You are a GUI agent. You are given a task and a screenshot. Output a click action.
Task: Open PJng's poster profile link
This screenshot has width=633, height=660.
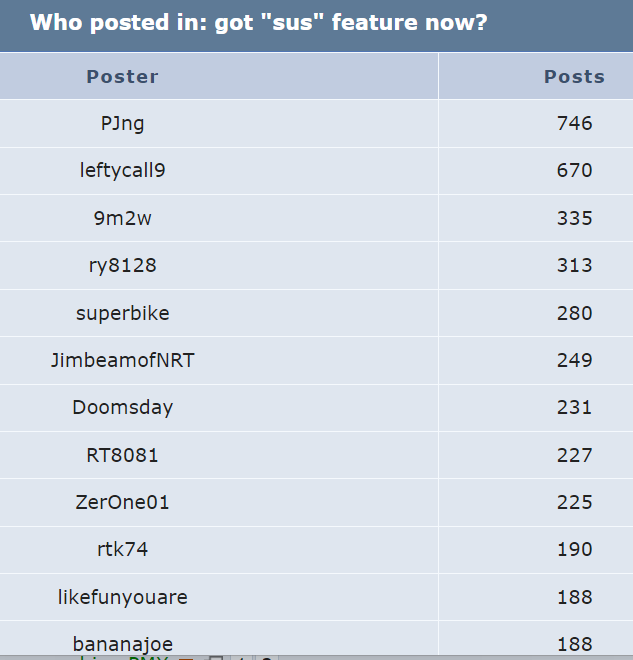pyautogui.click(x=122, y=124)
